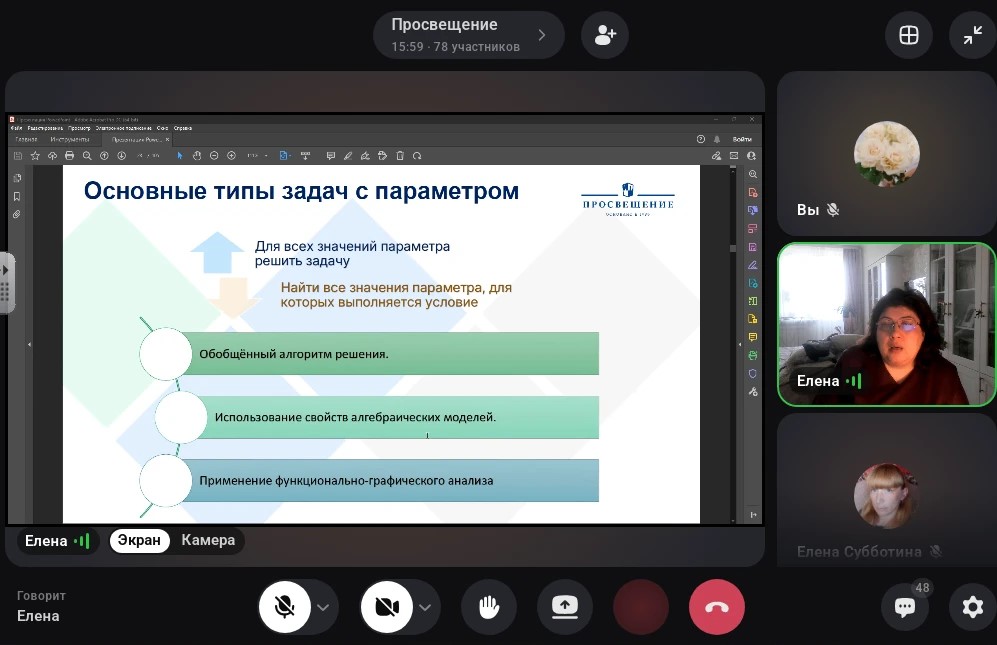Screen dimensions: 997x645
Task: Select Elena's video tile
Action: pos(886,324)
